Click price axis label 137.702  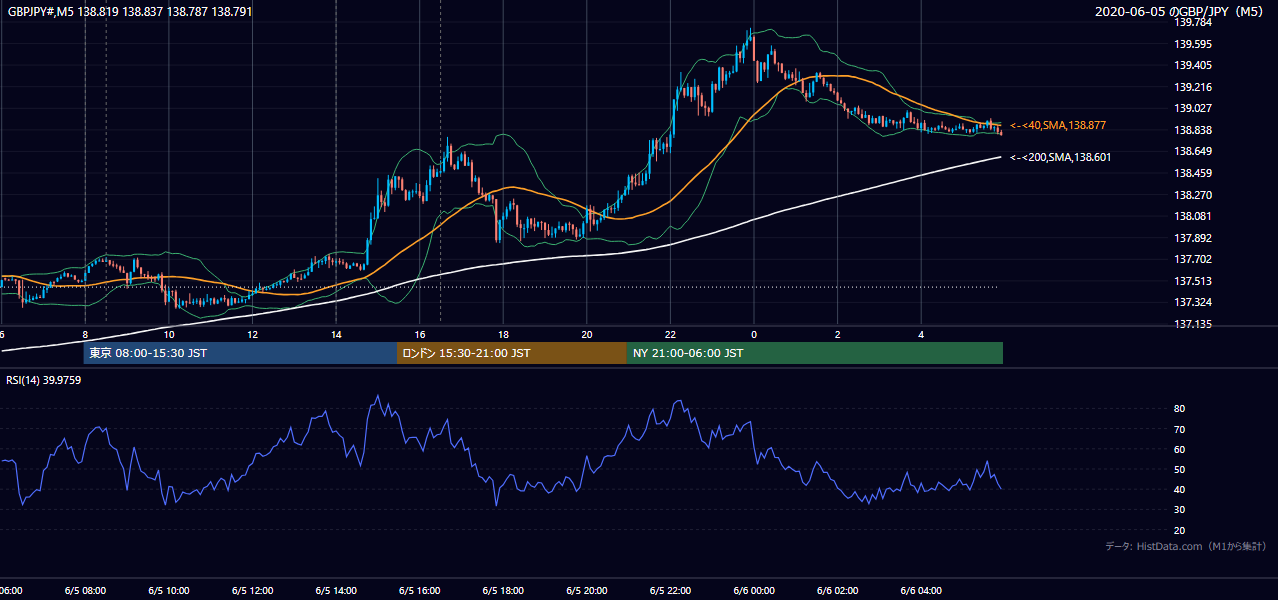coord(1192,259)
